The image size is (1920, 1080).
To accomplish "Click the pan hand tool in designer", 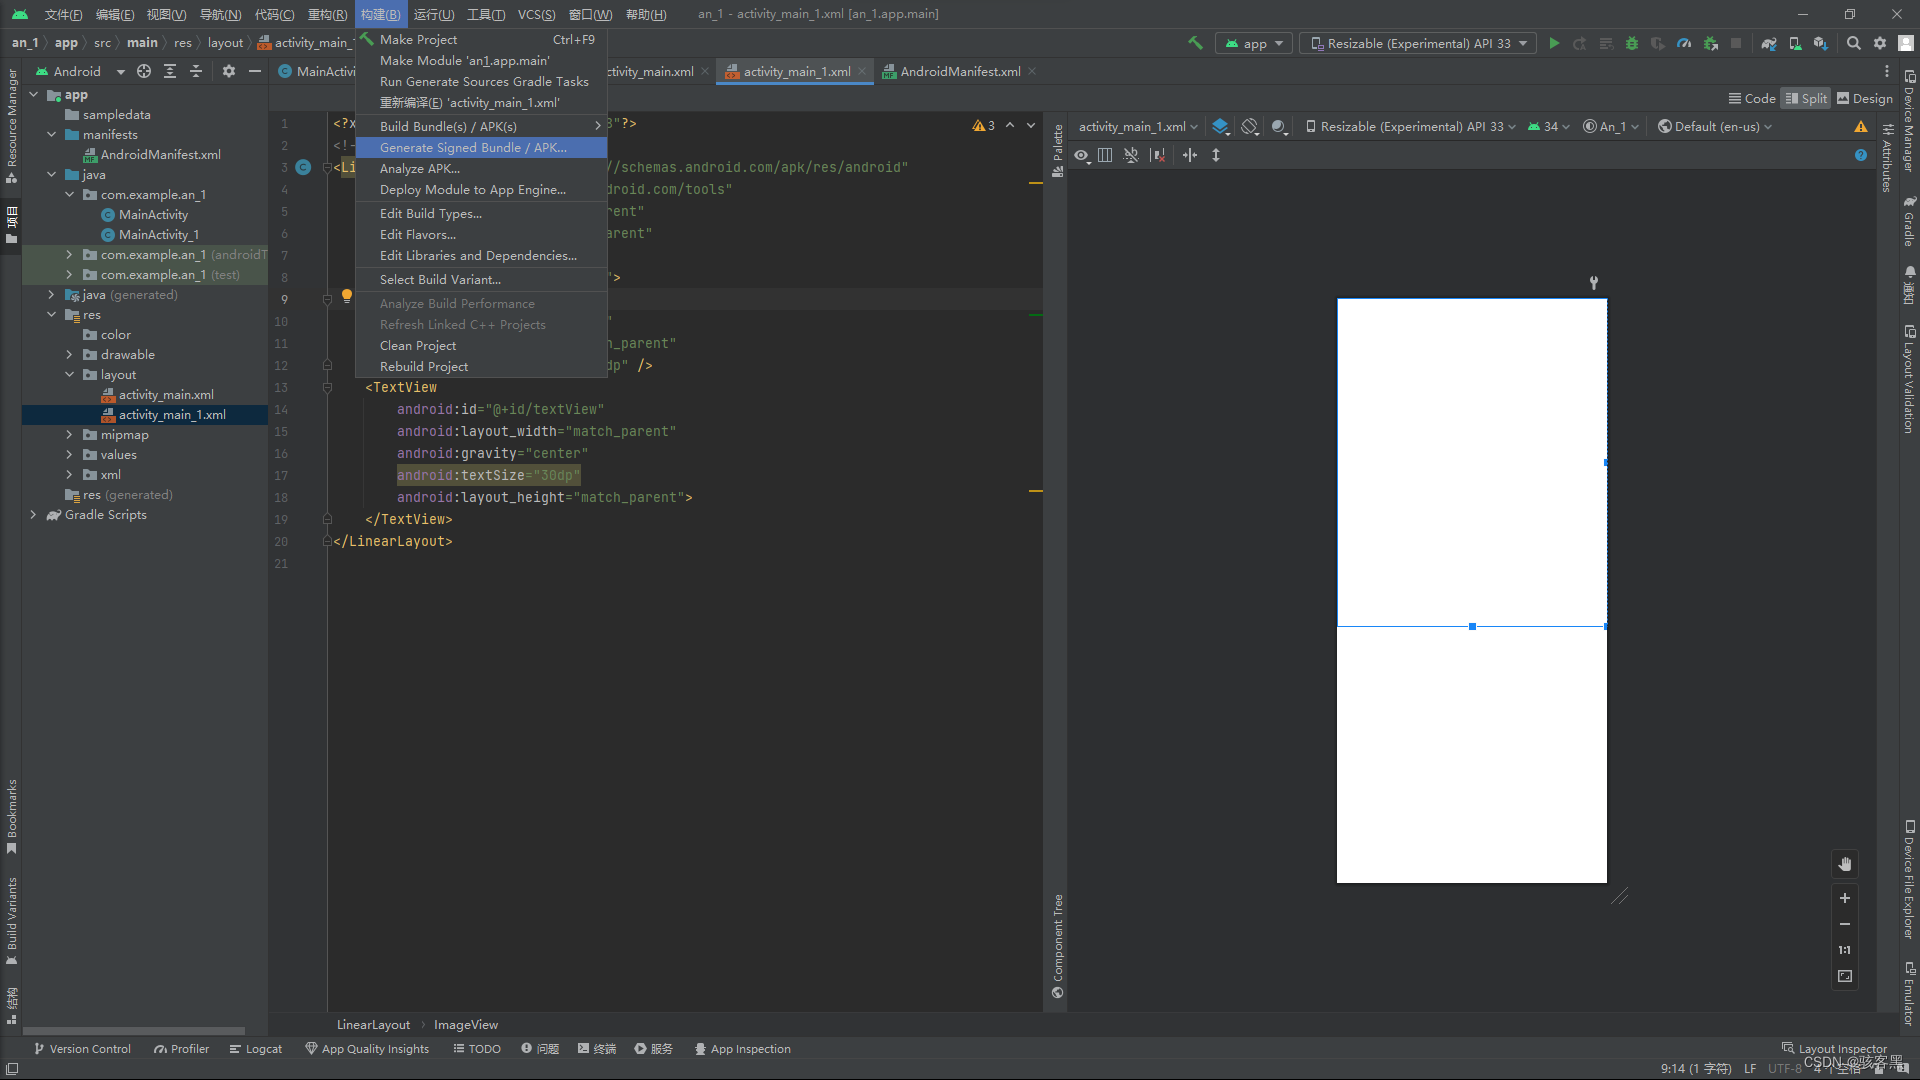I will pos(1845,864).
